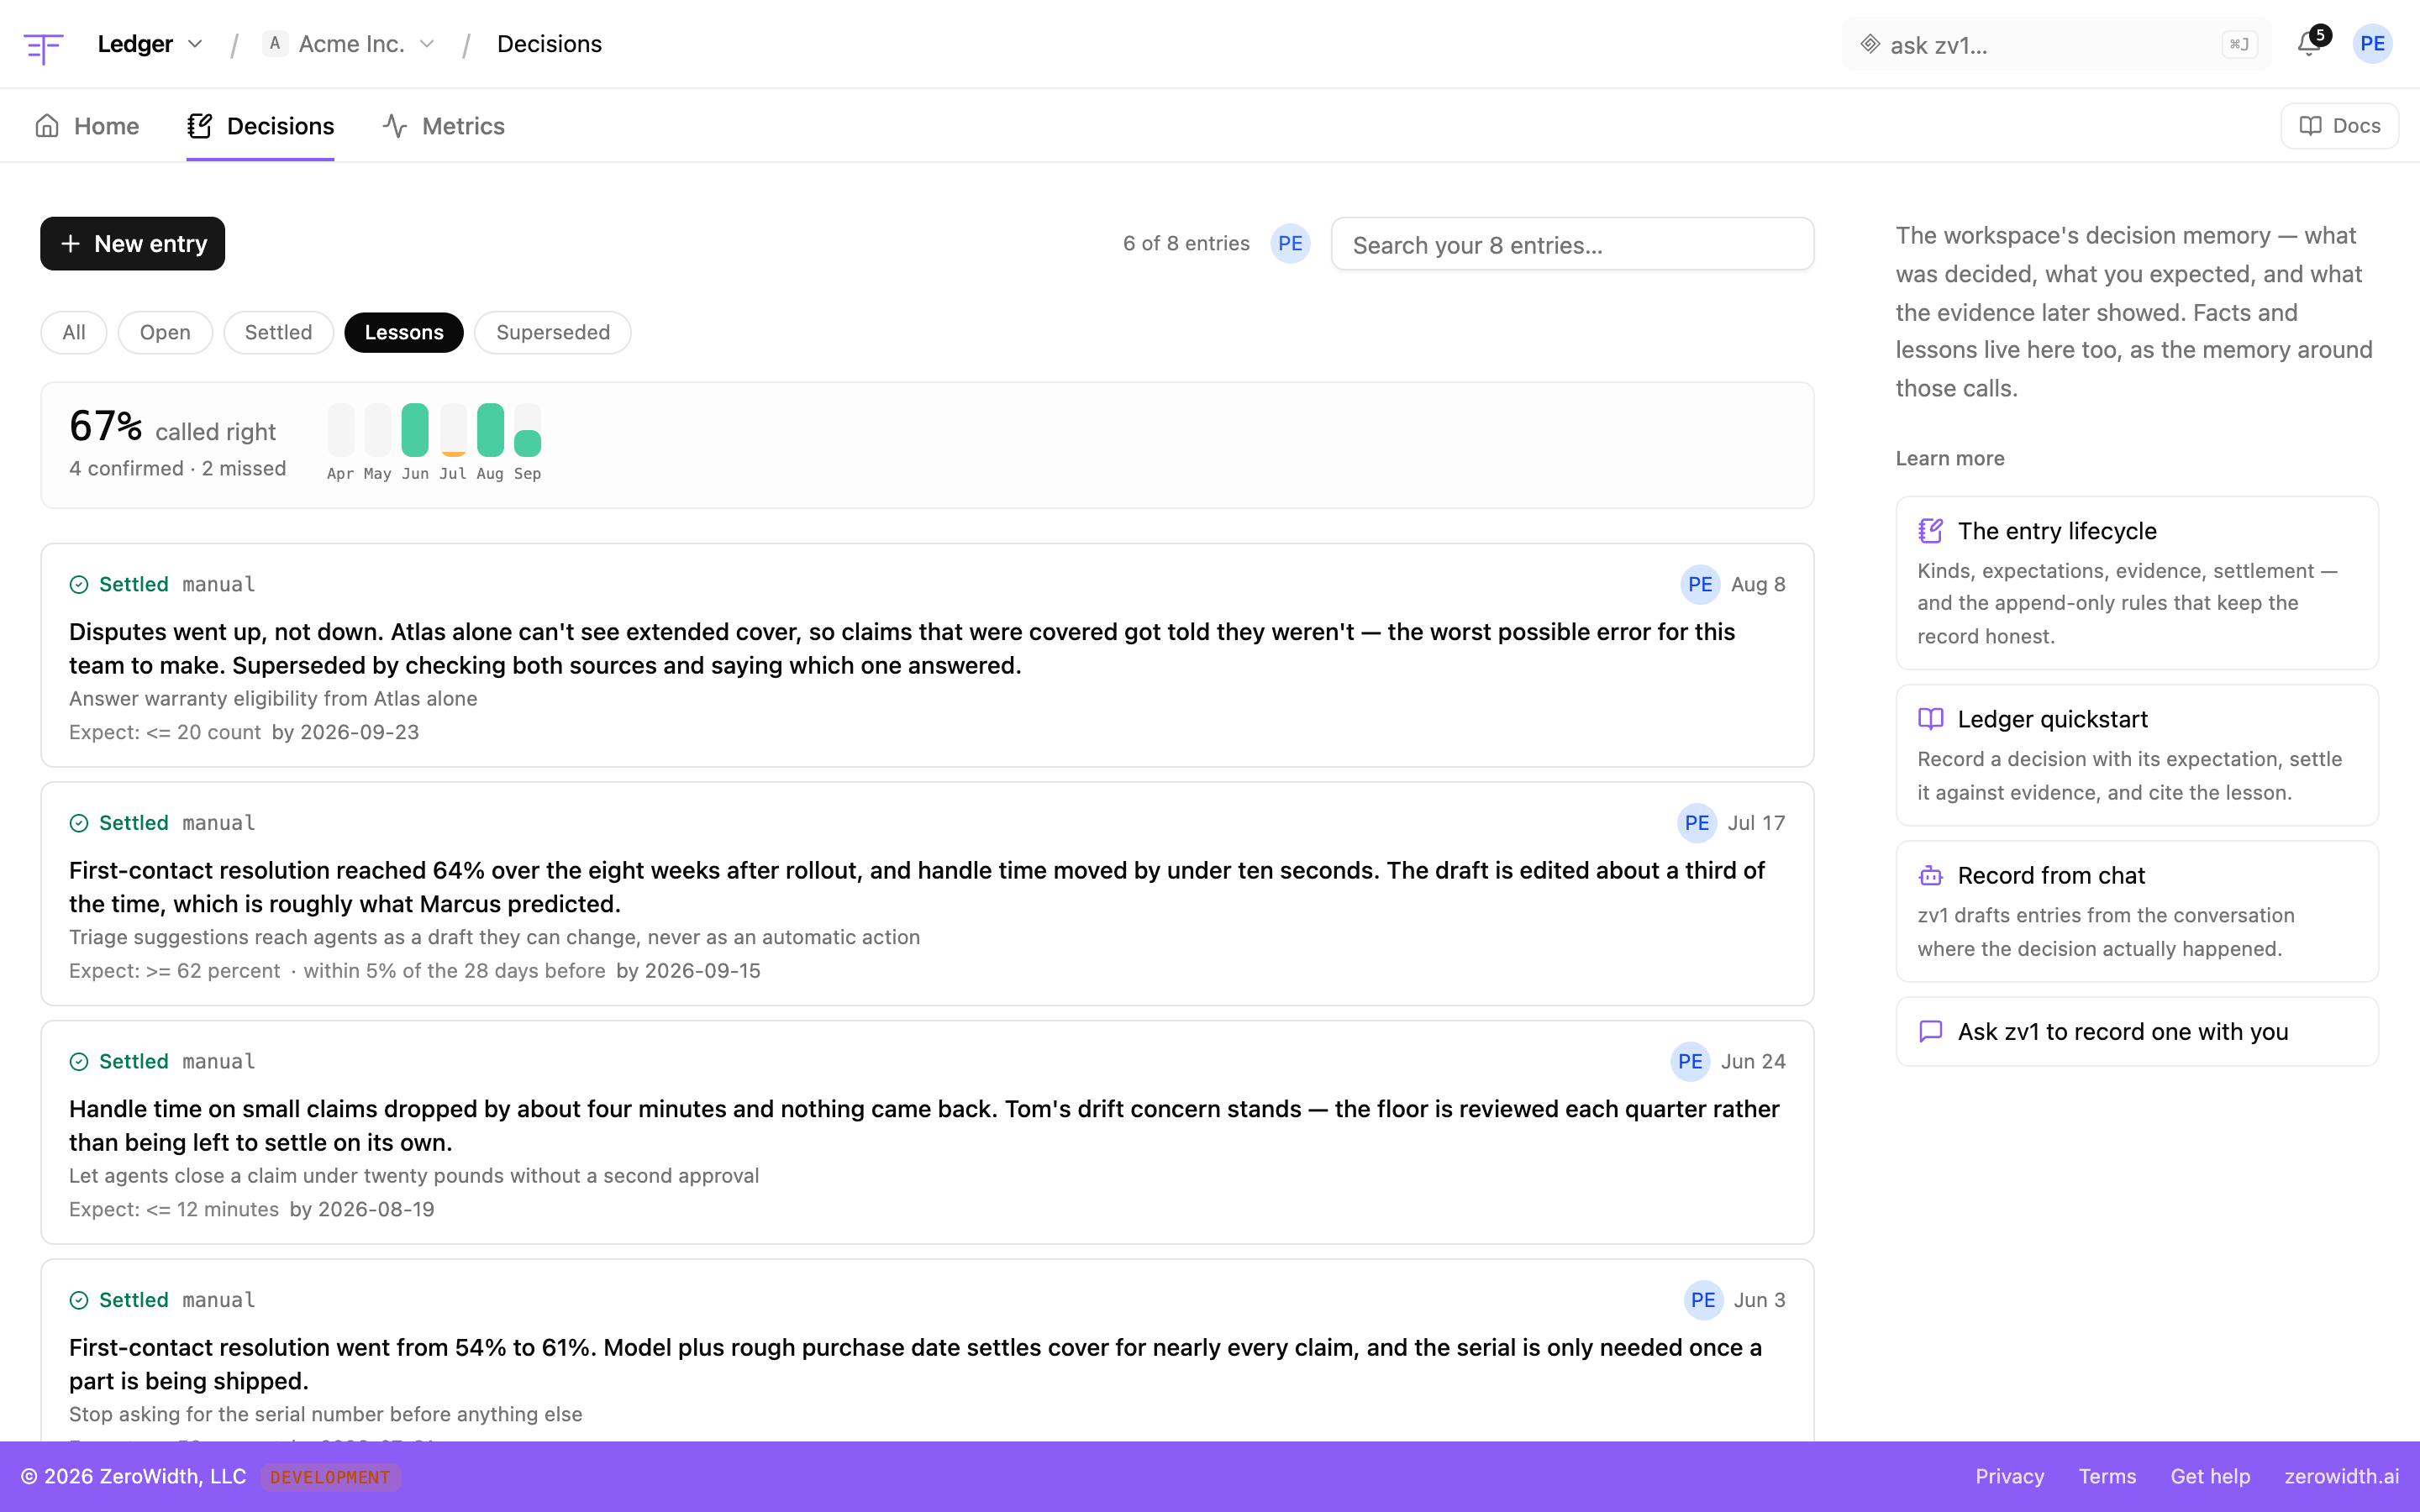Viewport: 2420px width, 1512px height.
Task: Click the Acme Inc. 'A' avatar icon
Action: point(275,44)
